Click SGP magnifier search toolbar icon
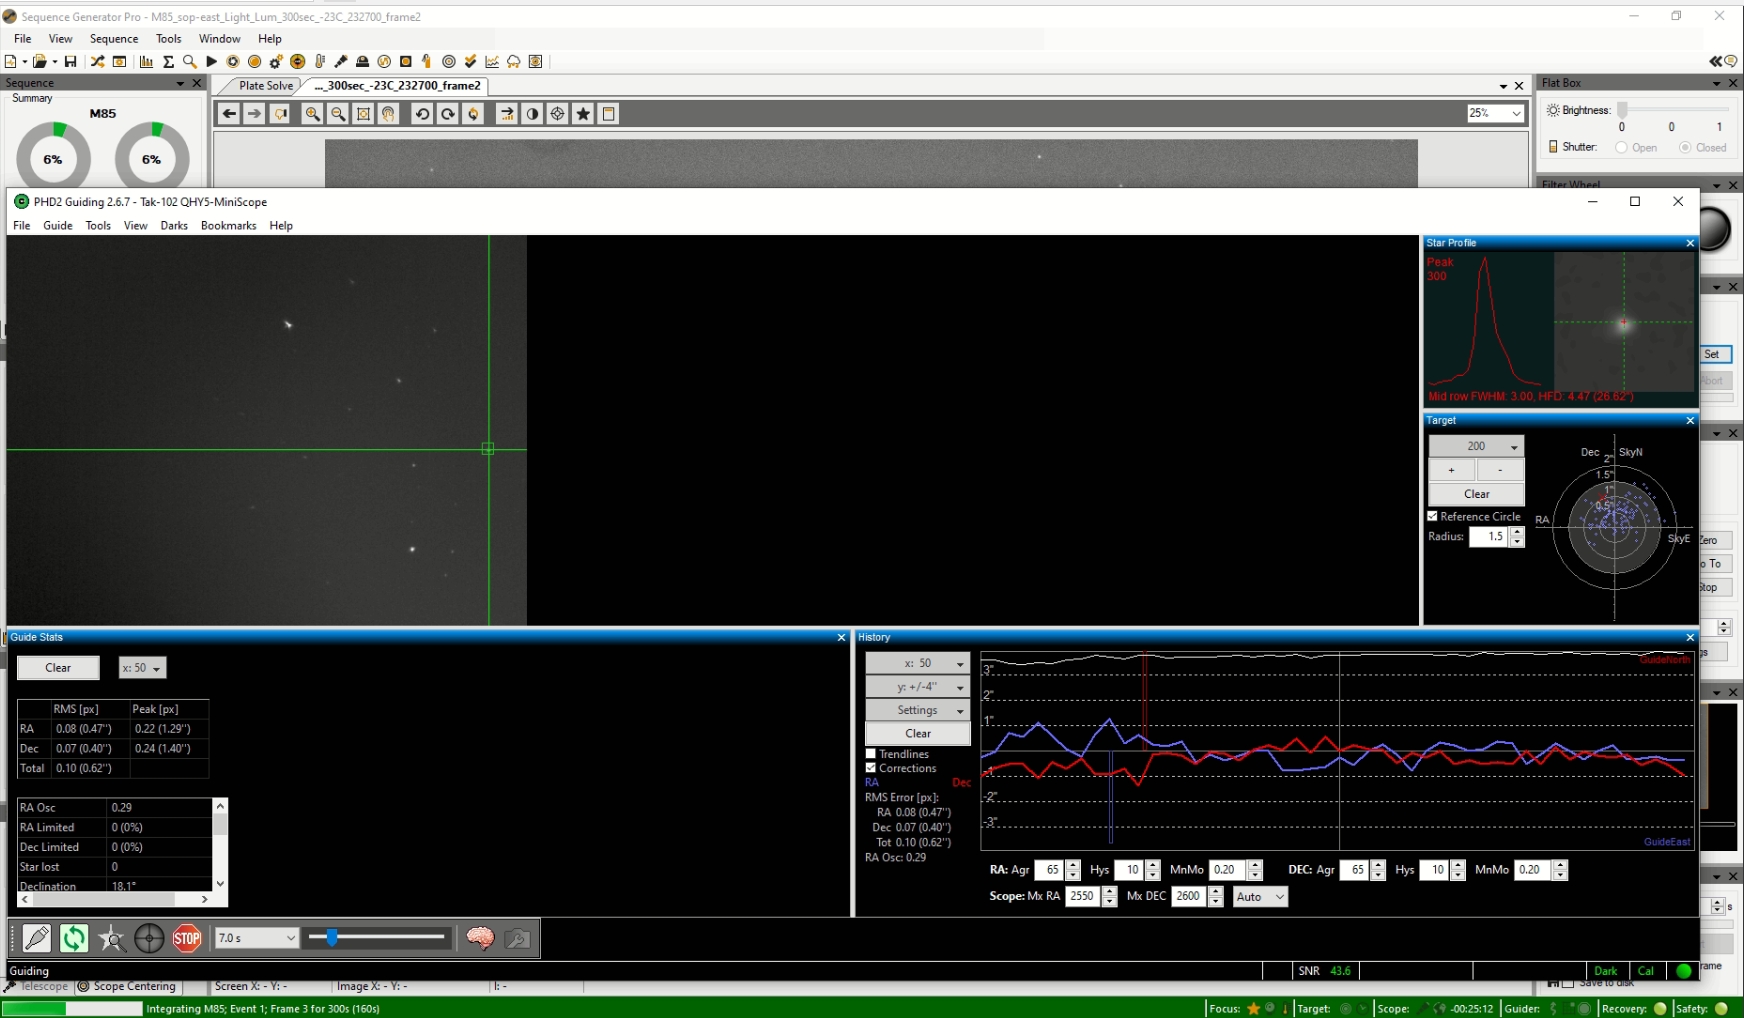1744x1018 pixels. [189, 61]
